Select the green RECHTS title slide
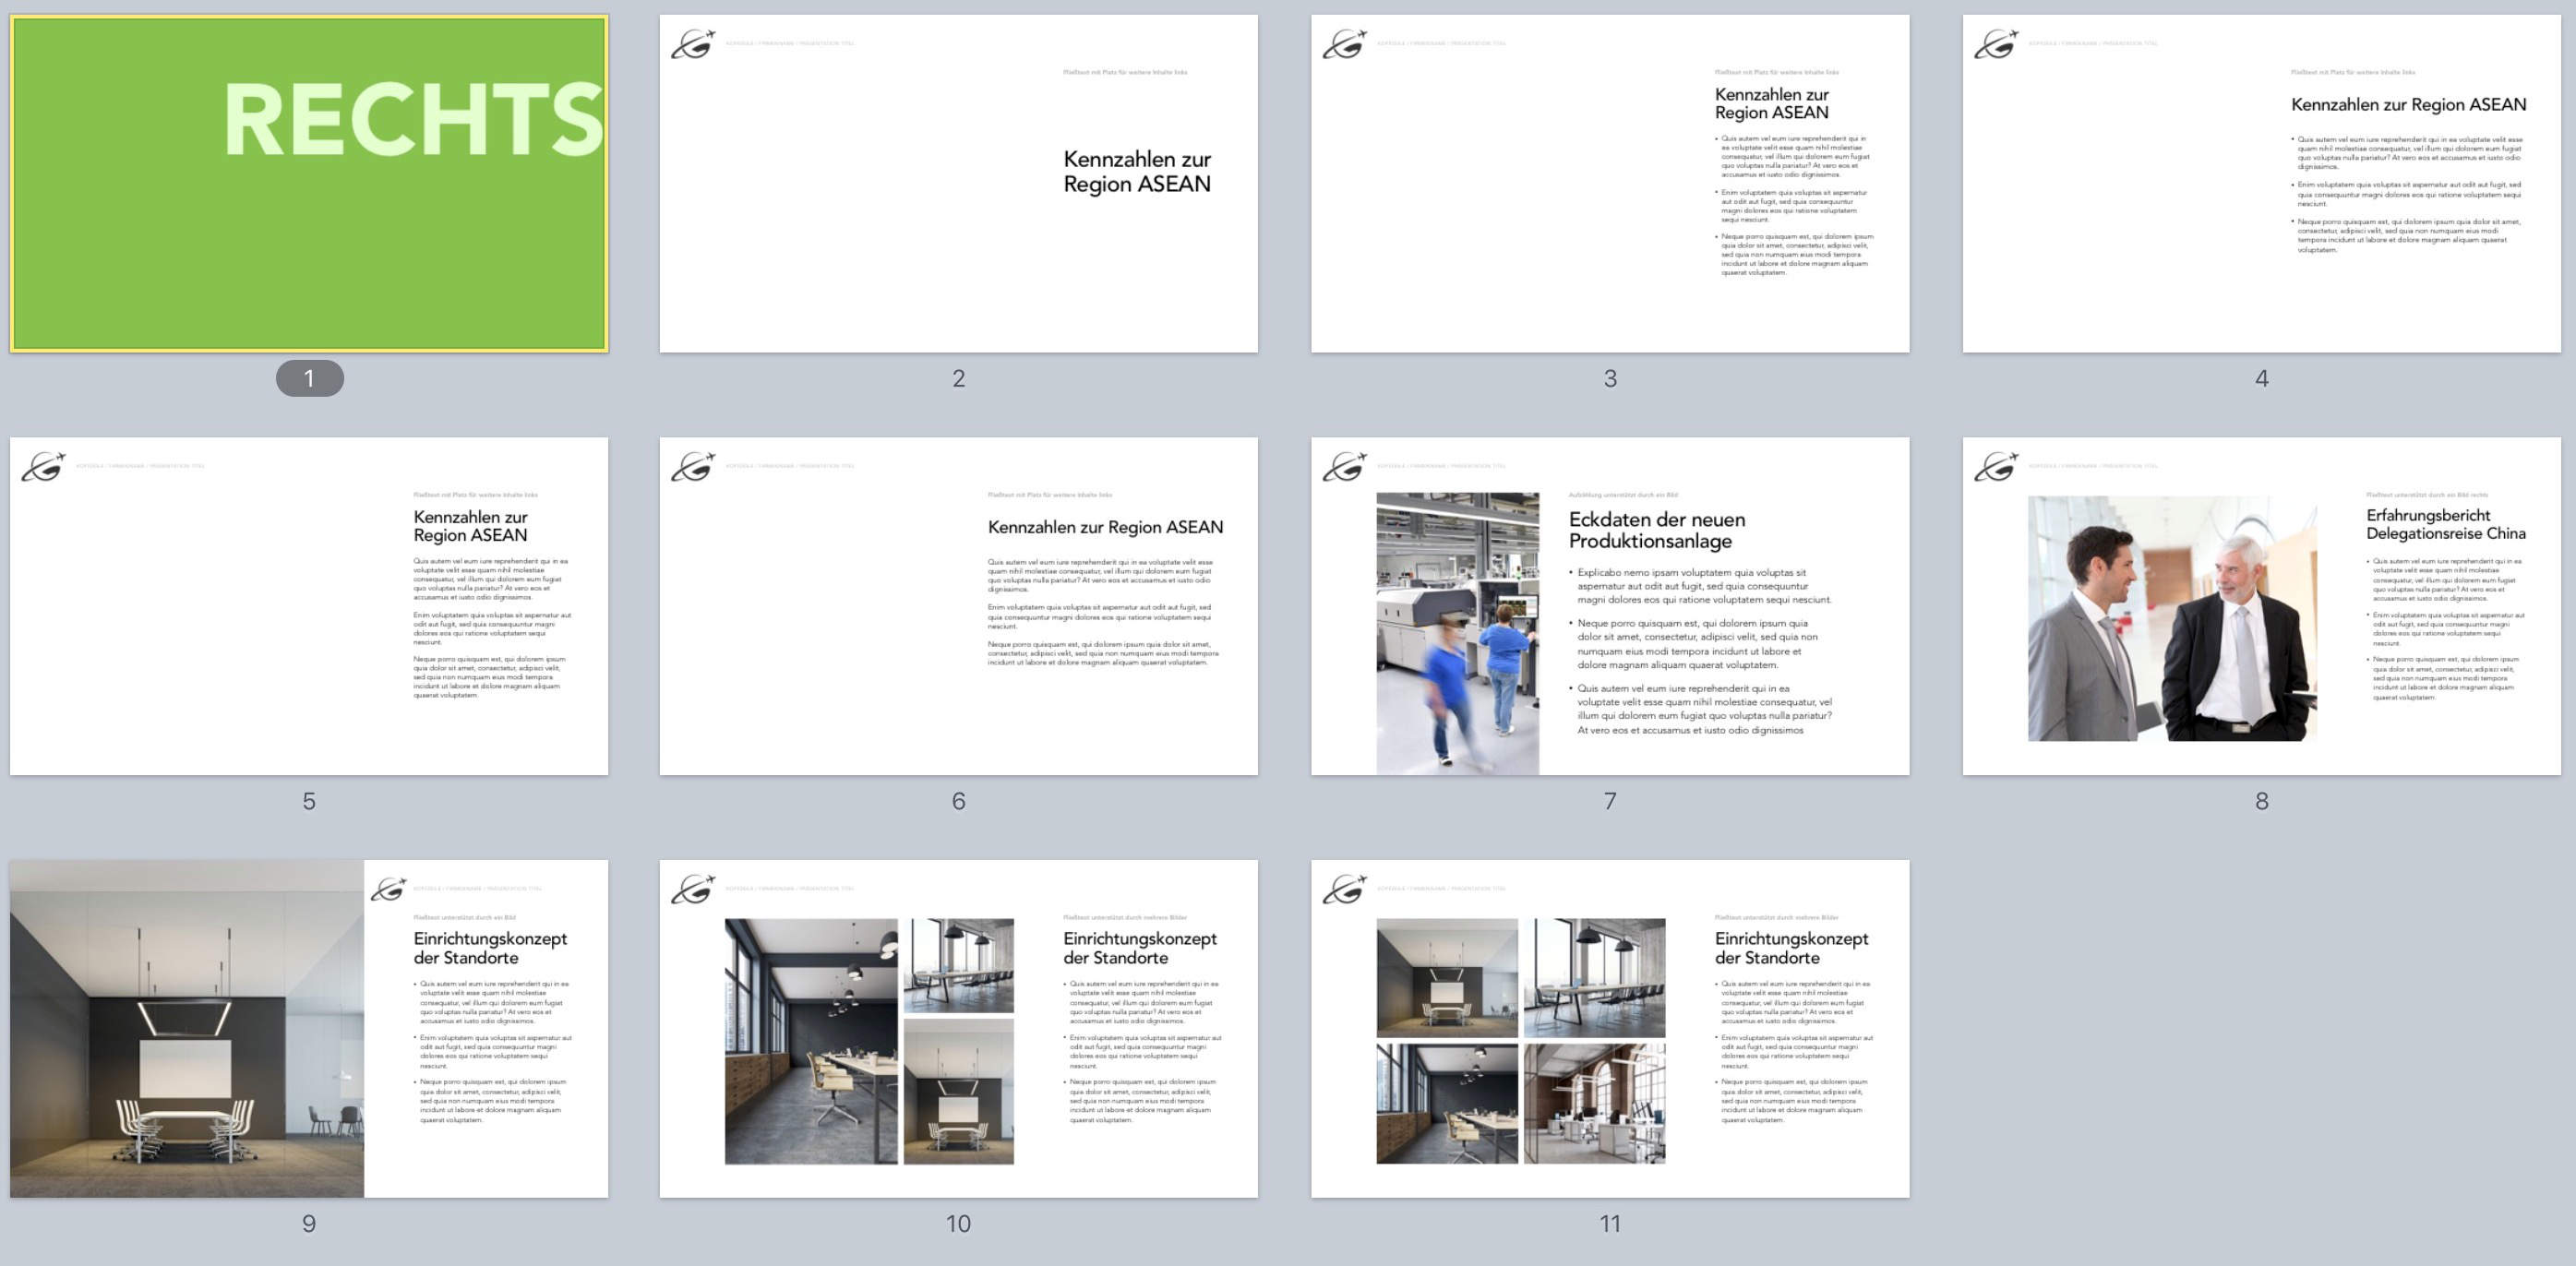This screenshot has height=1266, width=2576. click(x=309, y=183)
